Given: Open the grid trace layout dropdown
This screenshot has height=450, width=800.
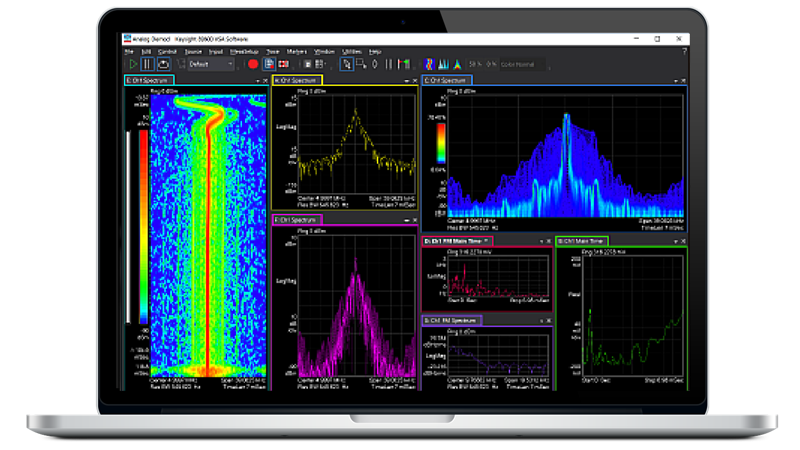Looking at the screenshot, I should coord(320,64).
